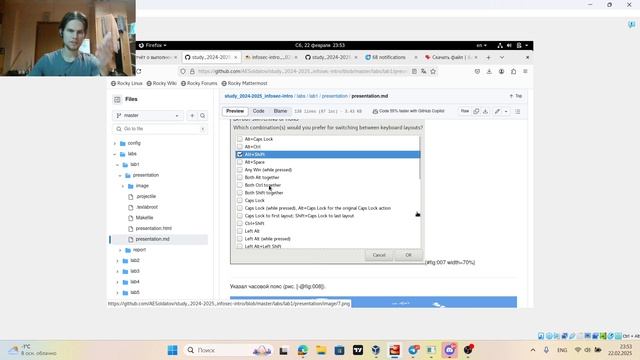Image resolution: width=640 pixels, height=360 pixels.
Task: Click the Top link
Action: pos(516,96)
